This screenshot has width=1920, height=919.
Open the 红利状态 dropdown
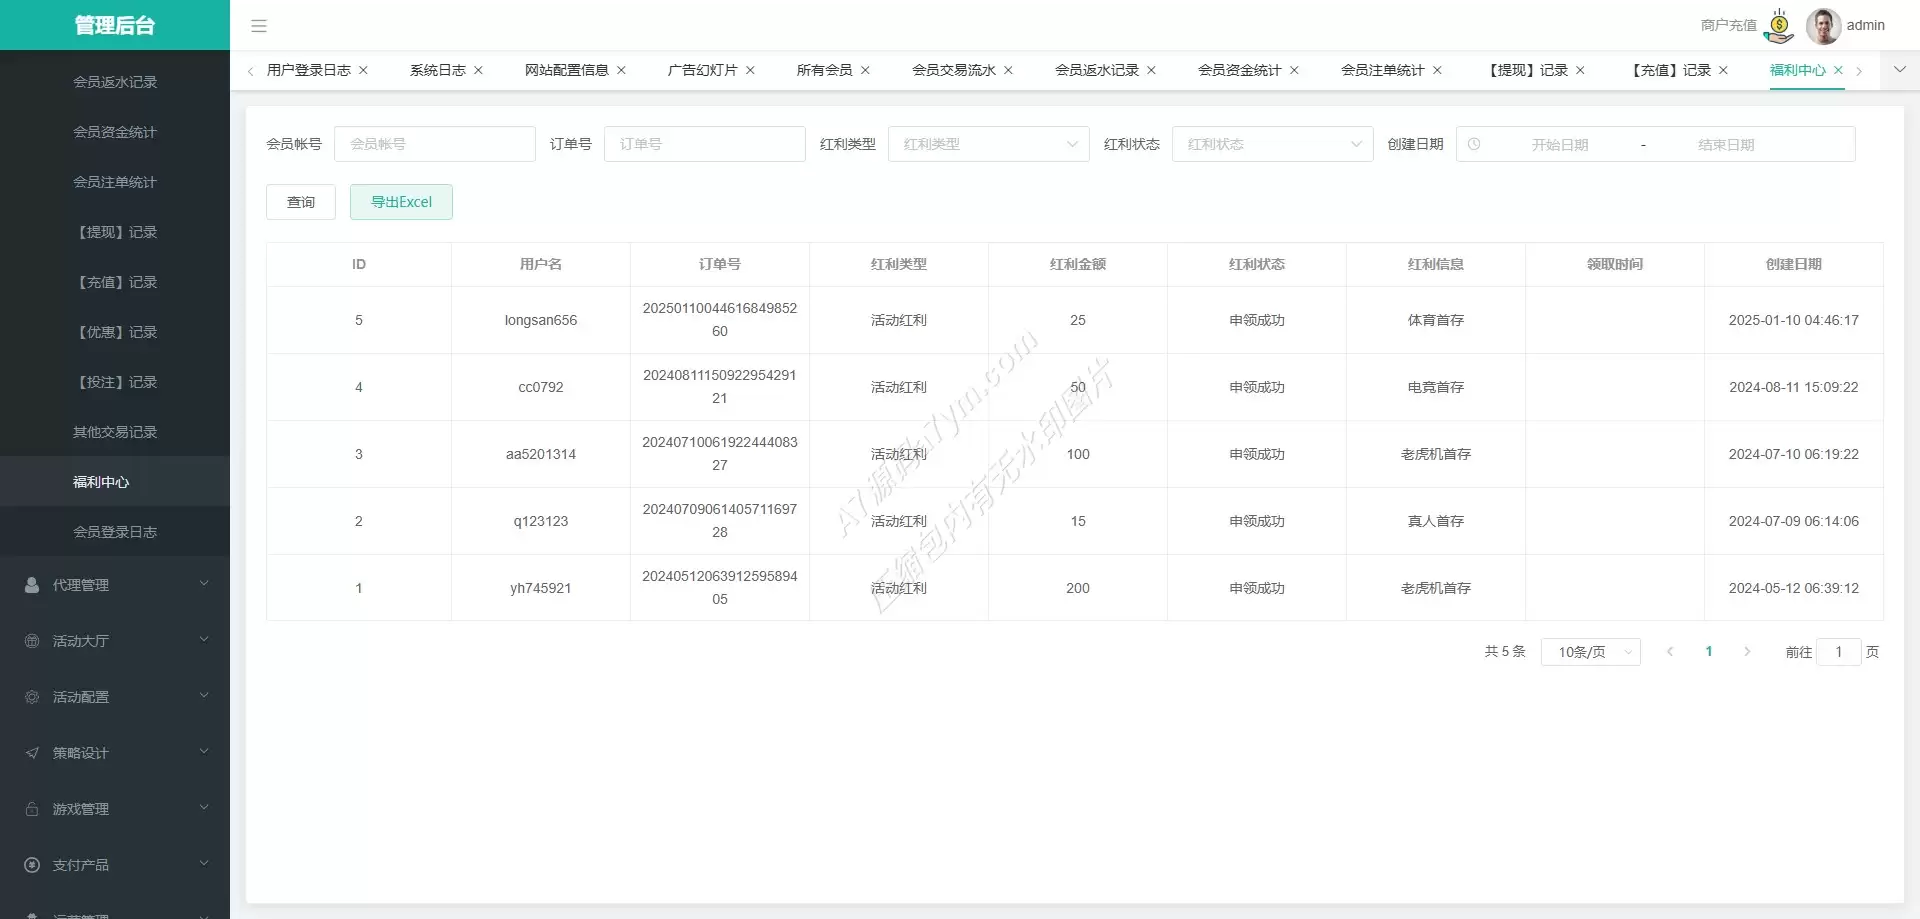pyautogui.click(x=1272, y=144)
